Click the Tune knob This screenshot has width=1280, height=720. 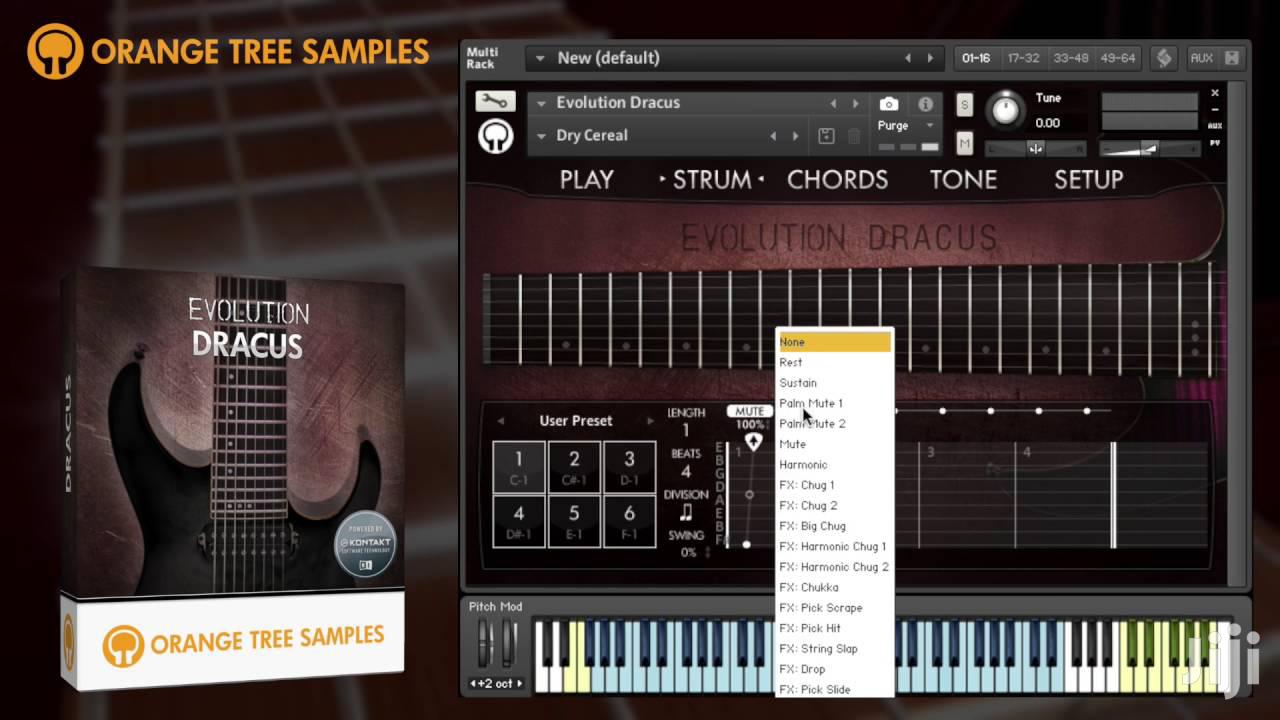[1006, 108]
